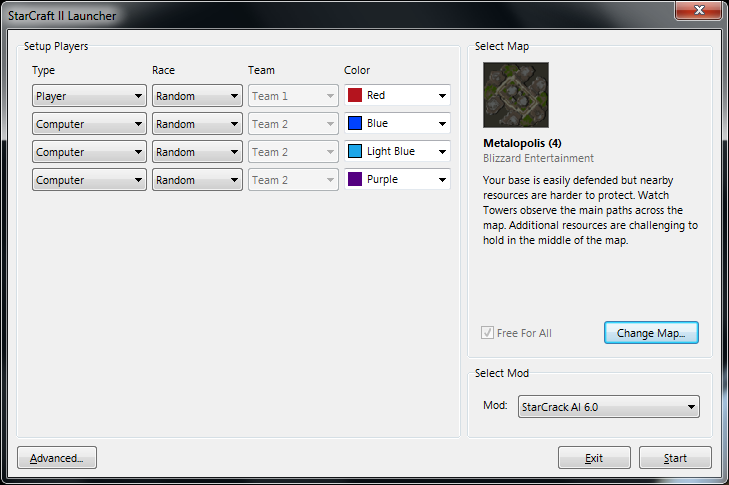This screenshot has height=485, width=729.
Task: Click the Exit button
Action: [594, 458]
